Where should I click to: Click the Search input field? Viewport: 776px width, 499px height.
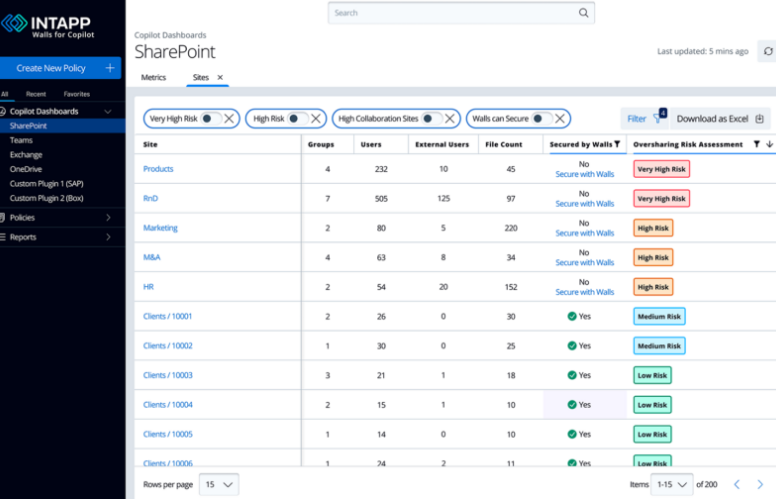point(450,13)
